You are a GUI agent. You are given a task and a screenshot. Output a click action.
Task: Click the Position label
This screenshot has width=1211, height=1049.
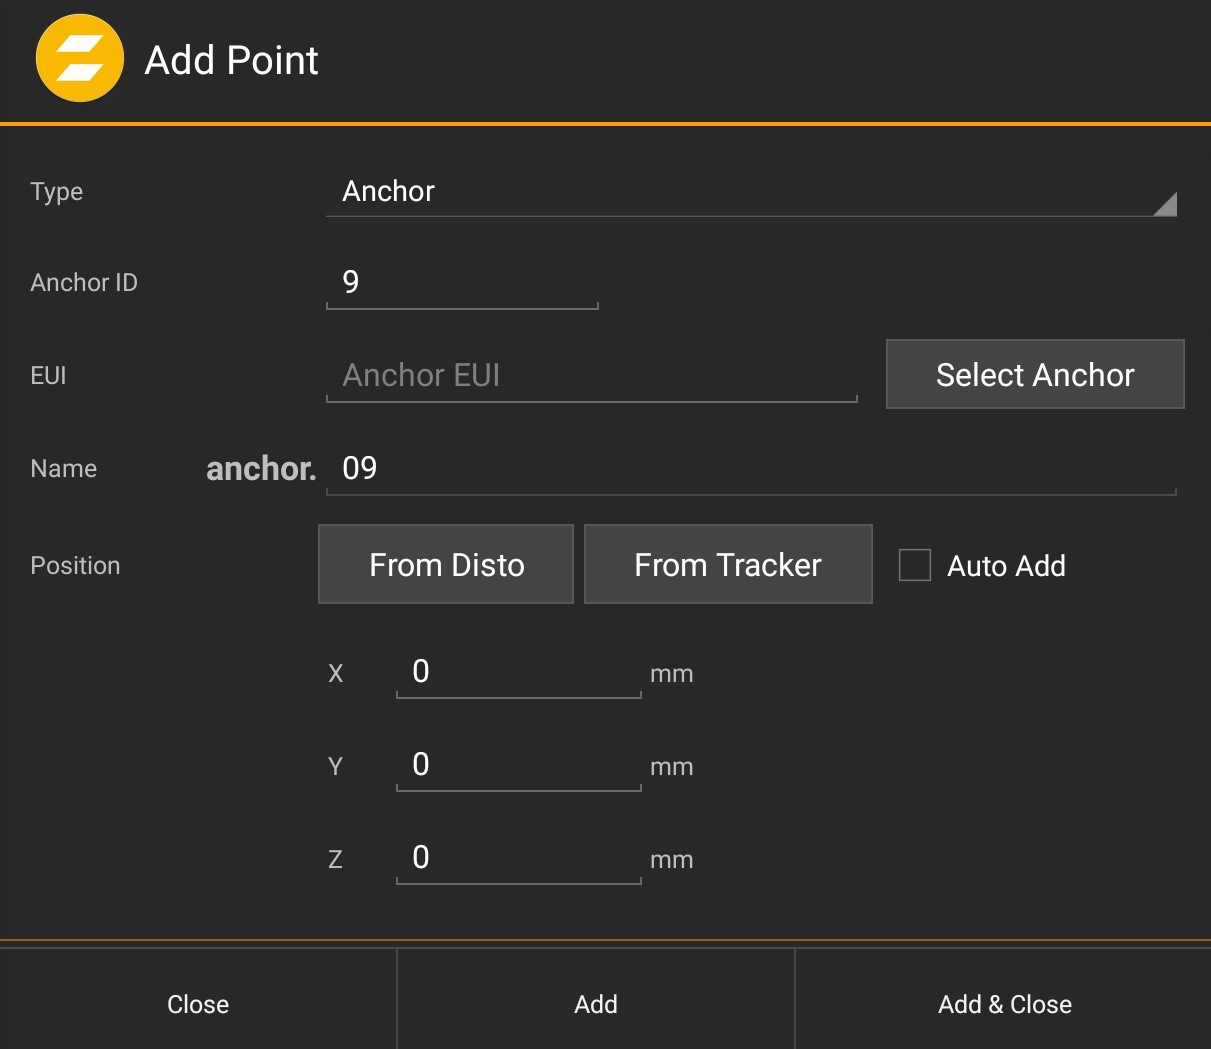tap(75, 566)
